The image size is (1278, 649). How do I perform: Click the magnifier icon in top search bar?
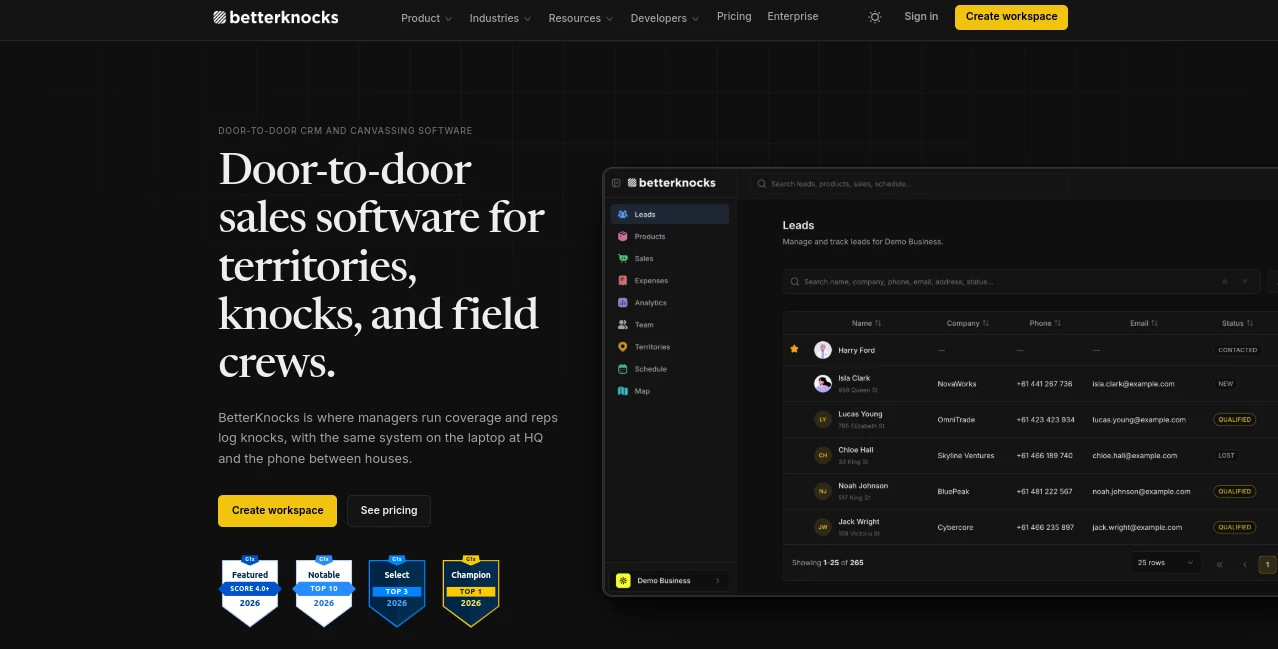point(762,184)
